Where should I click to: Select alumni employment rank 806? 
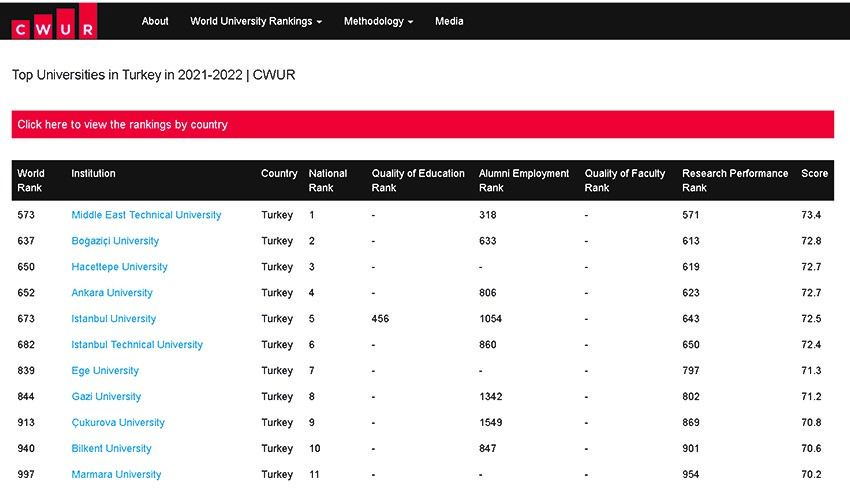[x=487, y=293]
